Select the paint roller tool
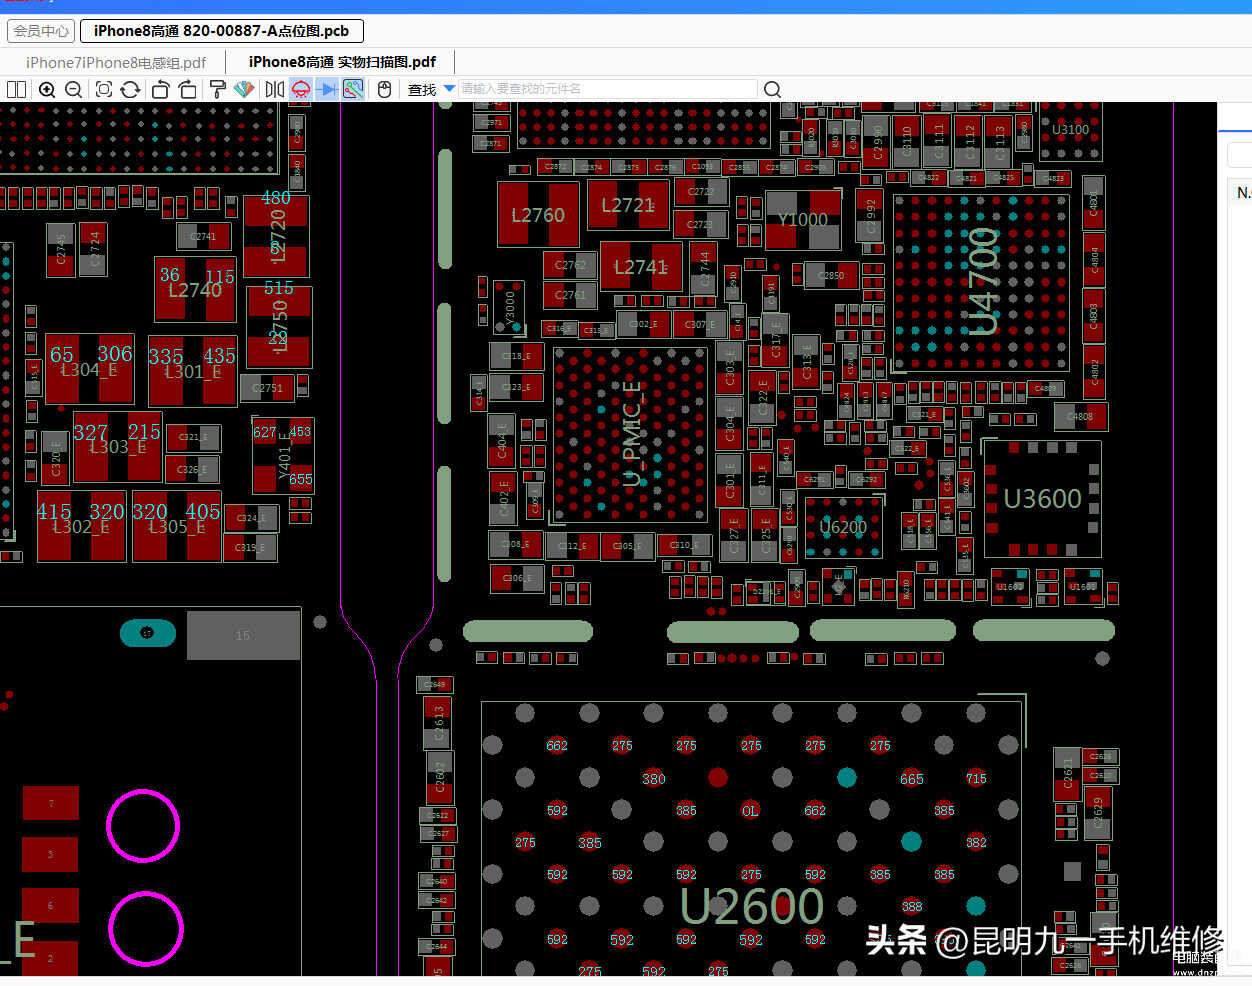This screenshot has height=986, width=1252. click(217, 90)
